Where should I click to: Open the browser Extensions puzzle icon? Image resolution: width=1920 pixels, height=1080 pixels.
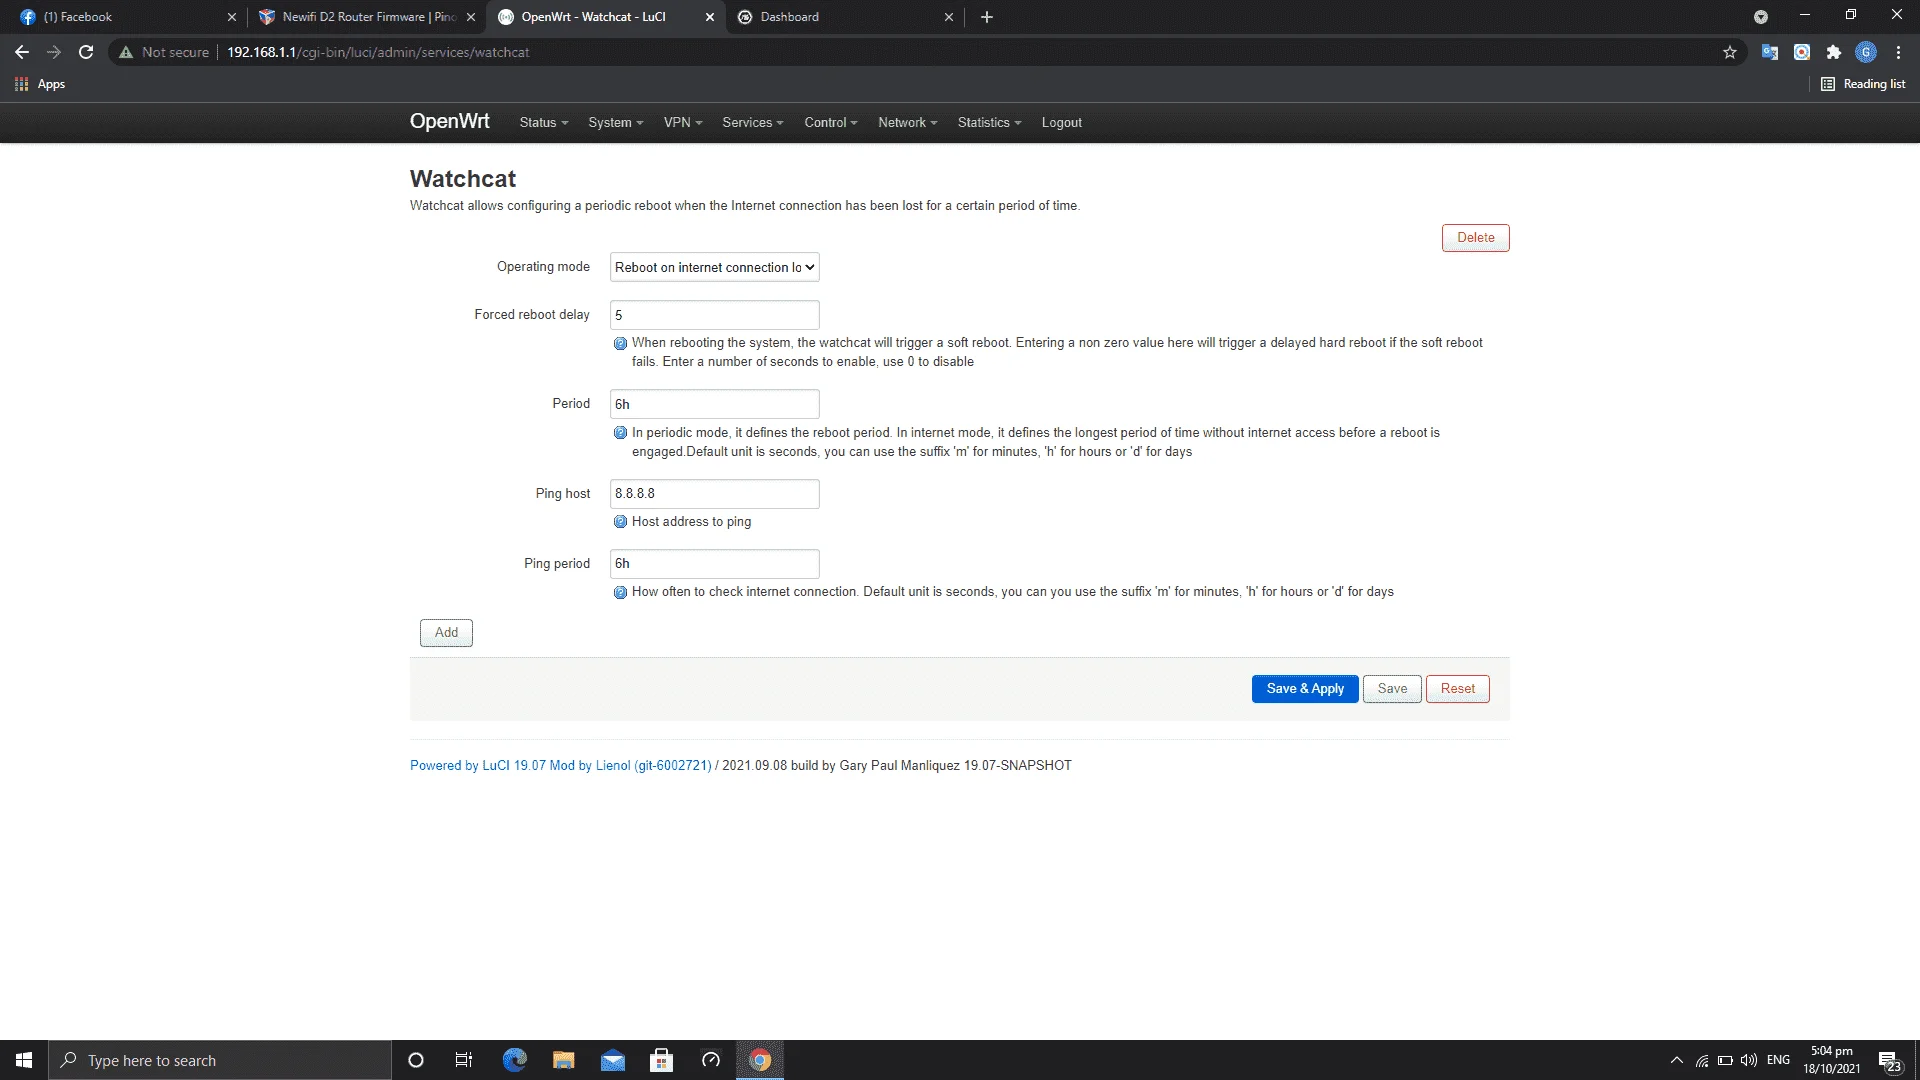[x=1833, y=52]
